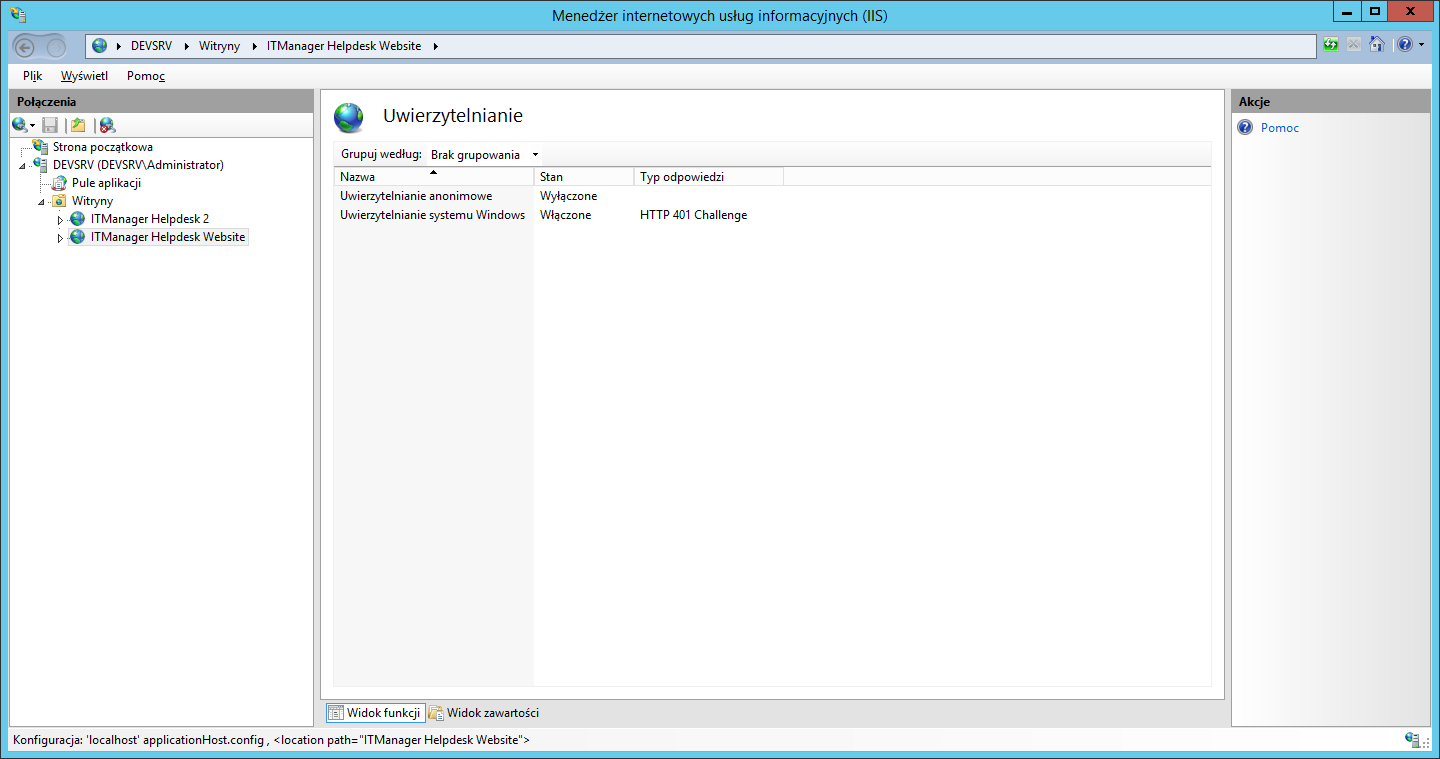Viewport: 1440px width, 759px height.
Task: Click the grey Stop icon beside the address bar
Action: pos(1354,45)
